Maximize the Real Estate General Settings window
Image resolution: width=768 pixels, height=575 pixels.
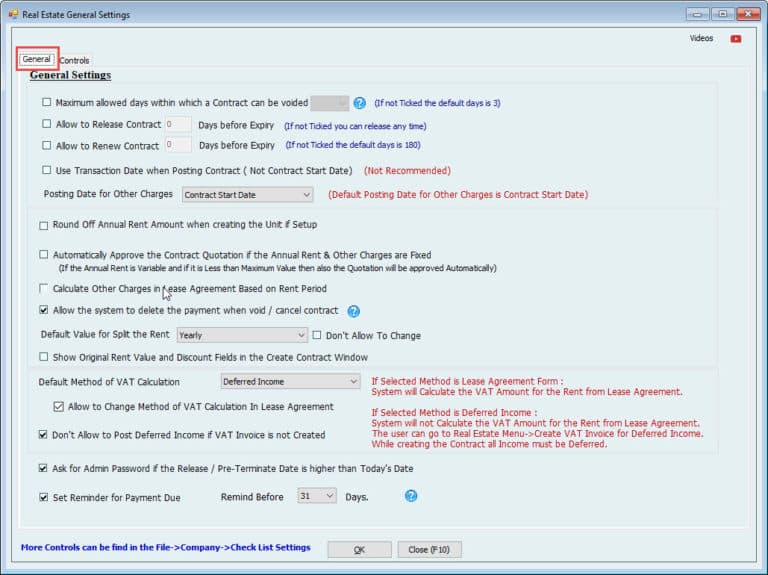(x=722, y=14)
